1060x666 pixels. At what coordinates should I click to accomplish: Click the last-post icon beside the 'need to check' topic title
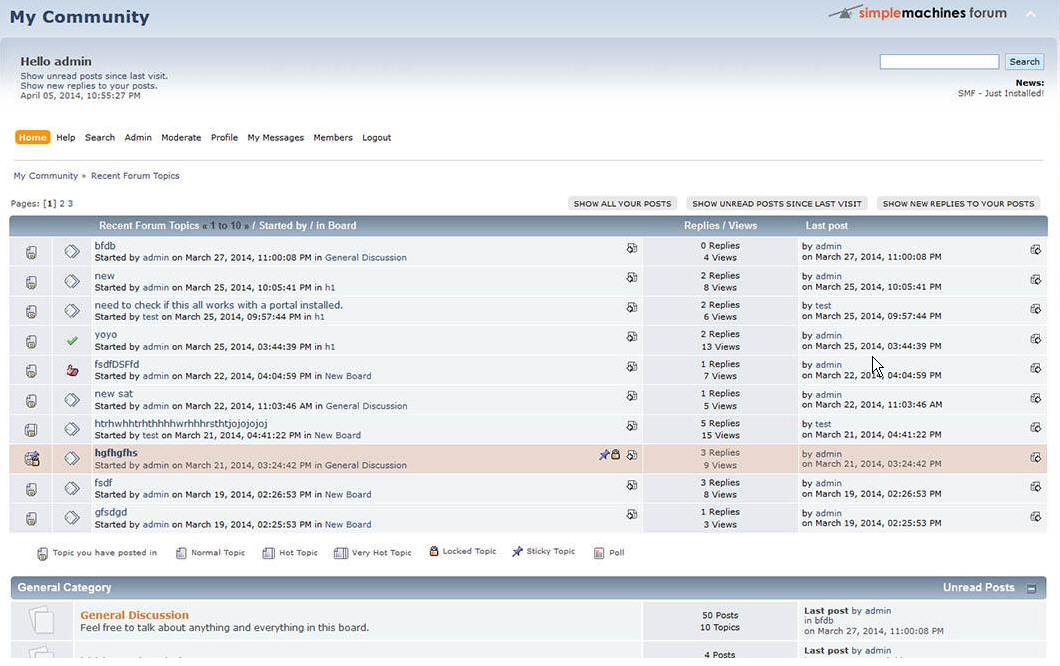click(631, 307)
